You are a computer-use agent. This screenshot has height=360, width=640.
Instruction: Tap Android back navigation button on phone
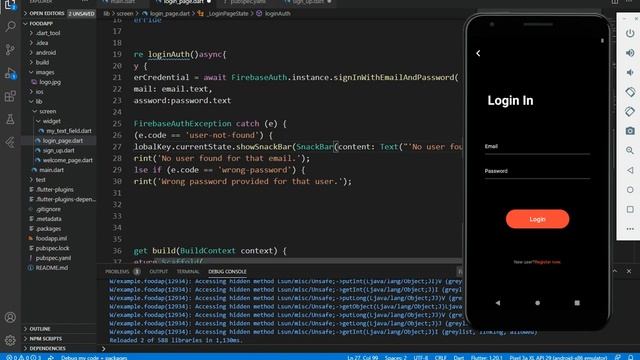pos(498,303)
